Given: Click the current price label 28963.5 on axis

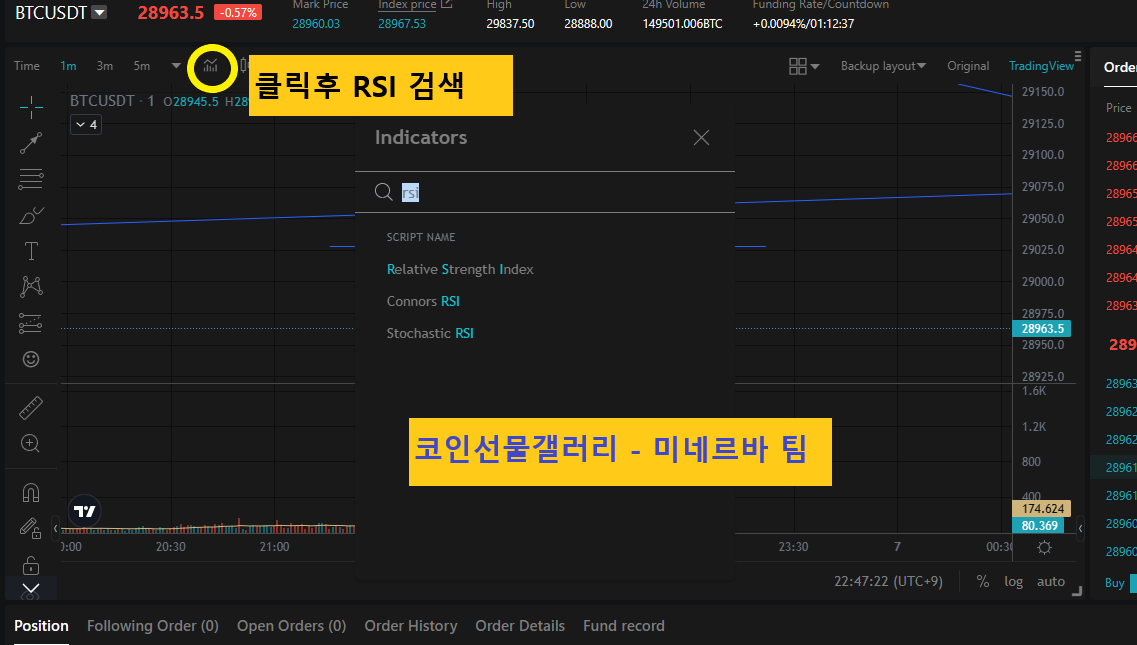Looking at the screenshot, I should pyautogui.click(x=1042, y=329).
